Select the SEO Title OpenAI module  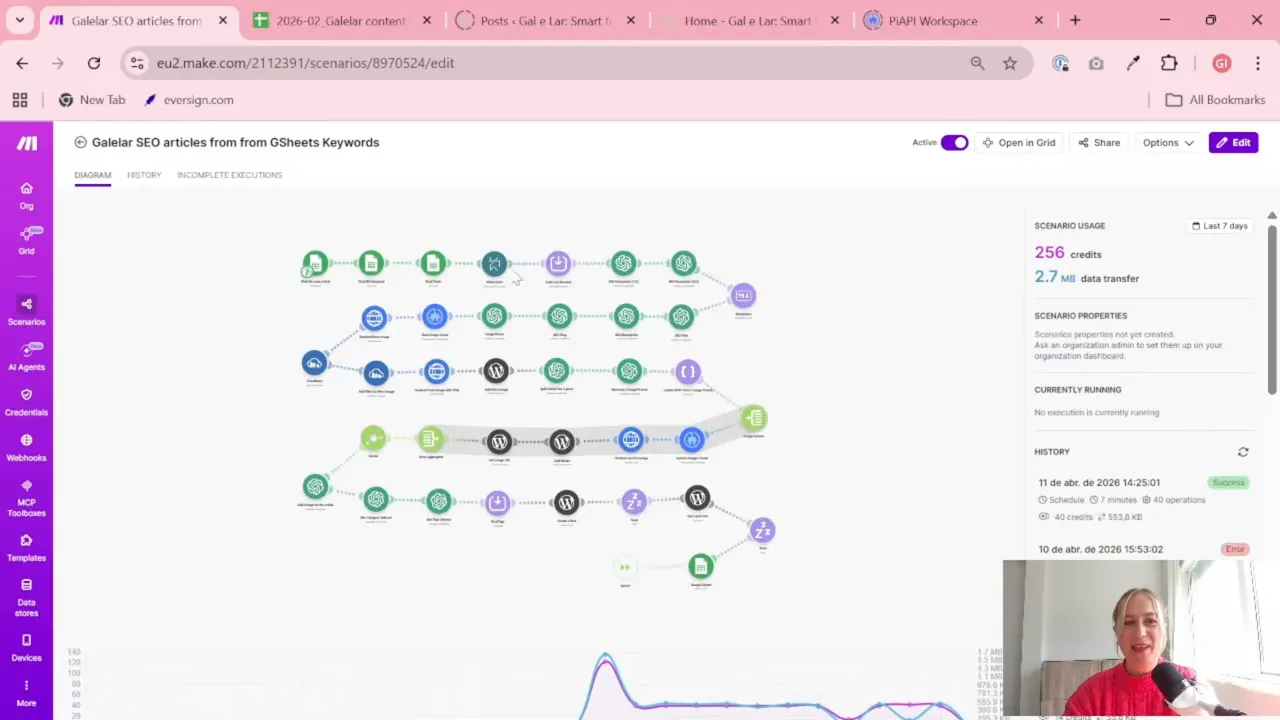pyautogui.click(x=681, y=317)
